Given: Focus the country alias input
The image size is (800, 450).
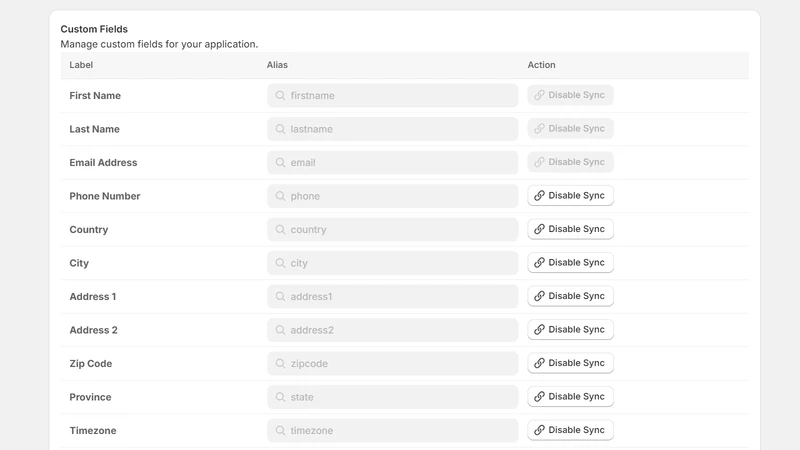Looking at the screenshot, I should coord(392,230).
